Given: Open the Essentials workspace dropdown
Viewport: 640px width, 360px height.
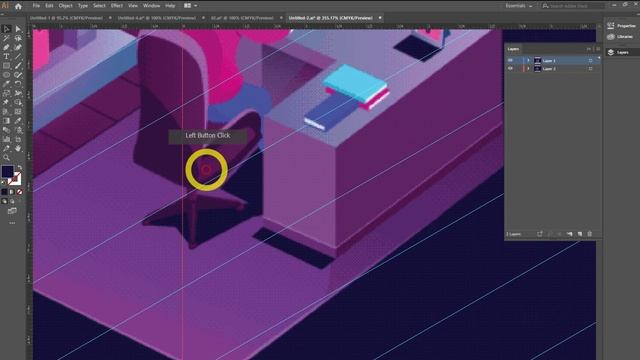Looking at the screenshot, I should coord(519,6).
